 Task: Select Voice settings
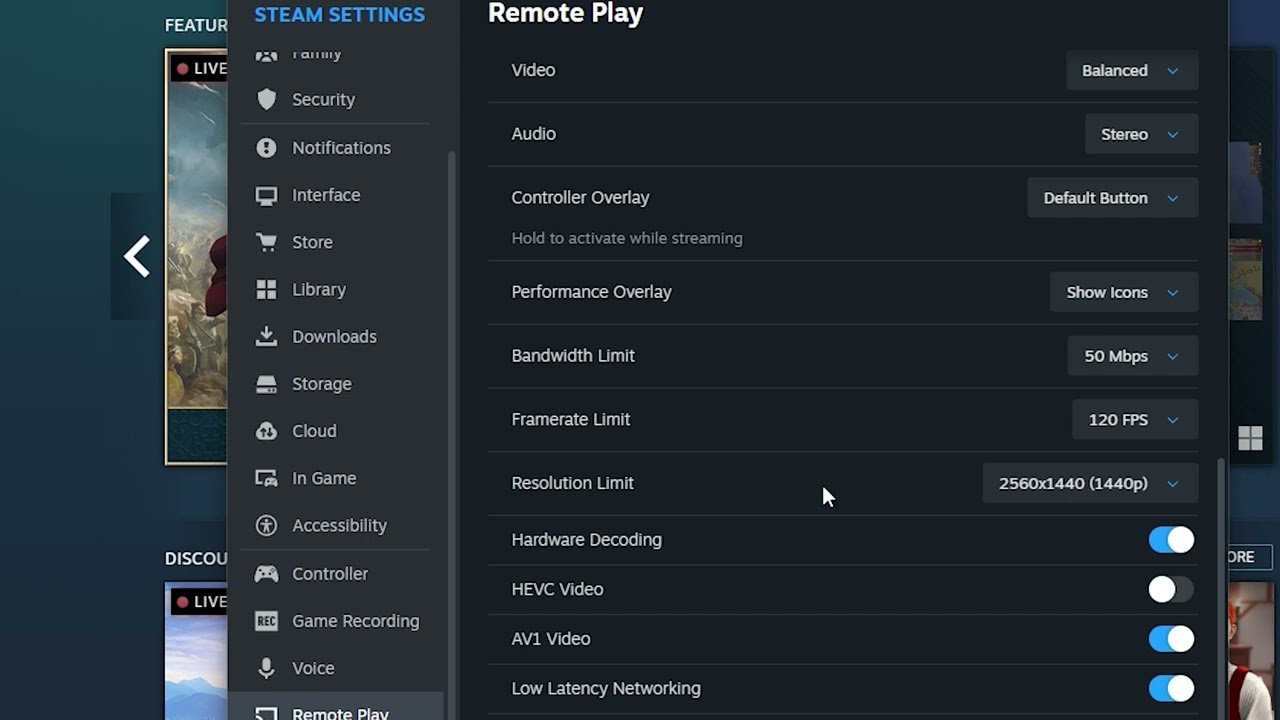click(335, 668)
